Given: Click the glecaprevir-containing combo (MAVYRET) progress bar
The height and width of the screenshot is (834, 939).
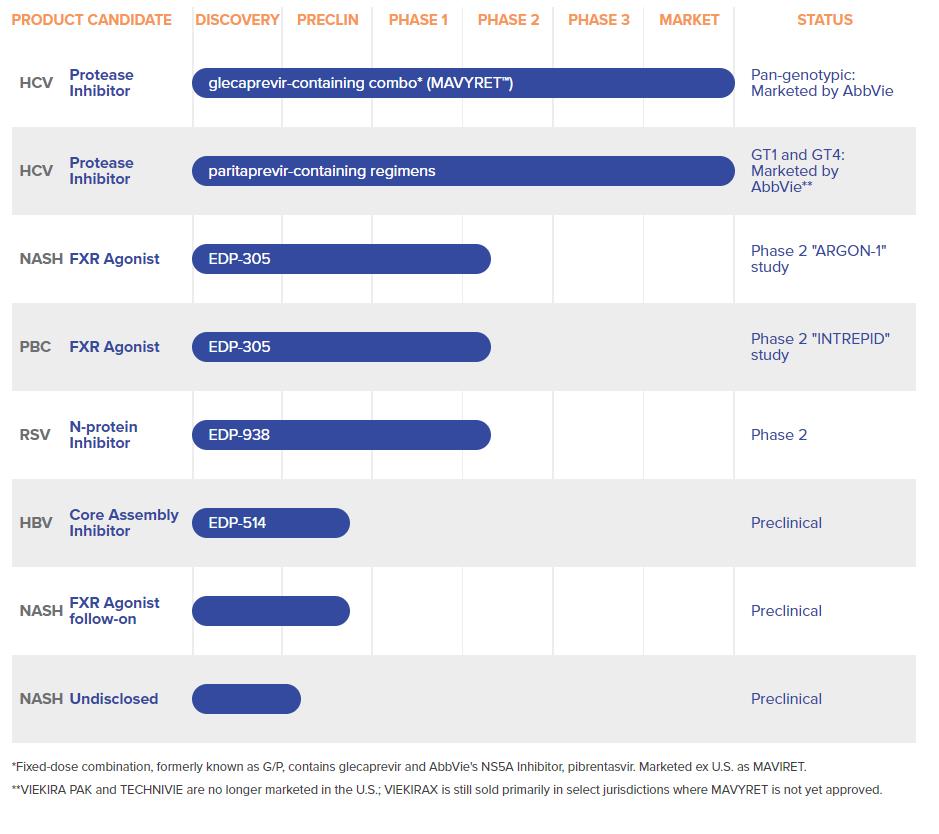Looking at the screenshot, I should coord(463,83).
